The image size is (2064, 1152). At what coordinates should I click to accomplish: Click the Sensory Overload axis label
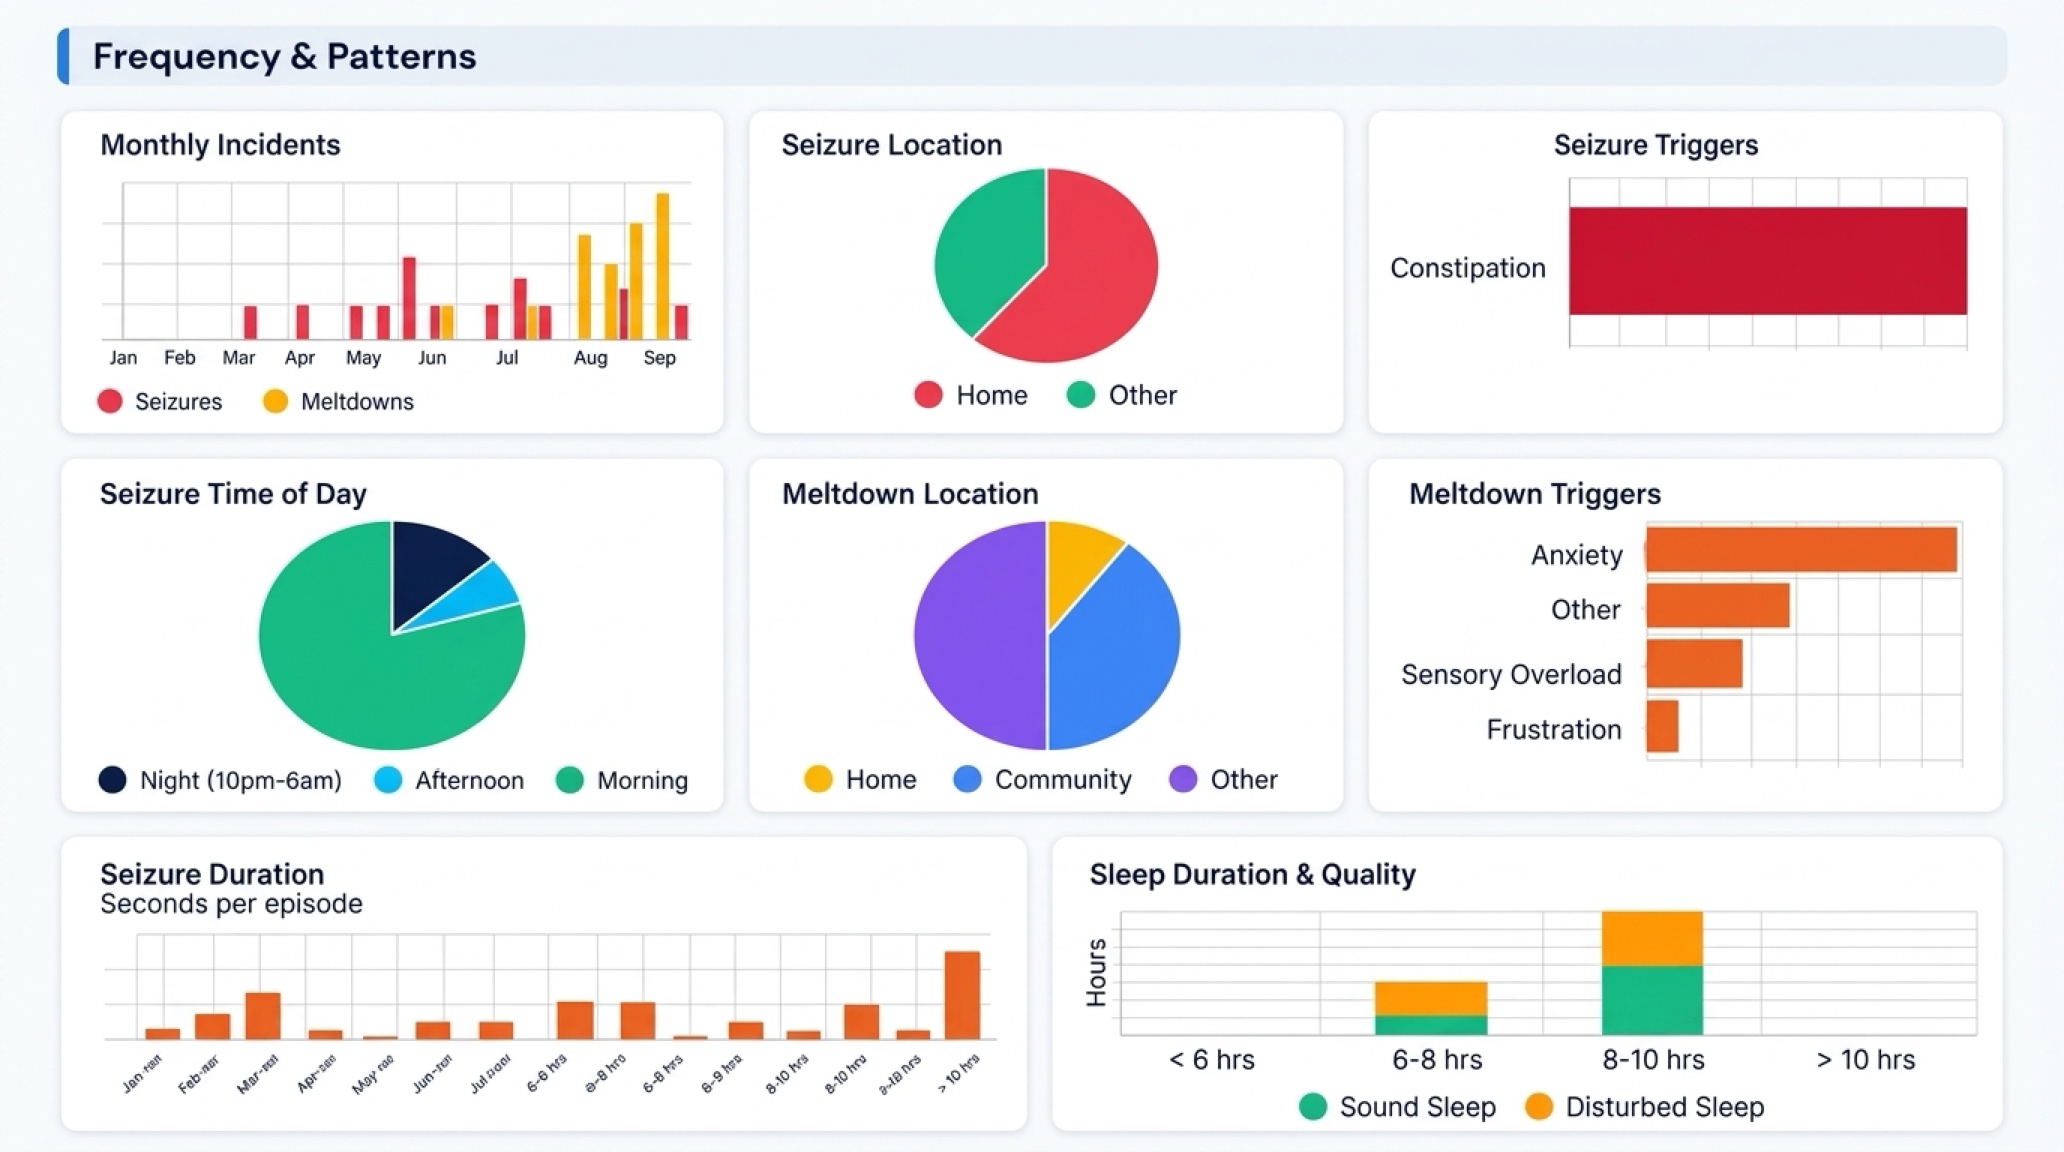1511,675
